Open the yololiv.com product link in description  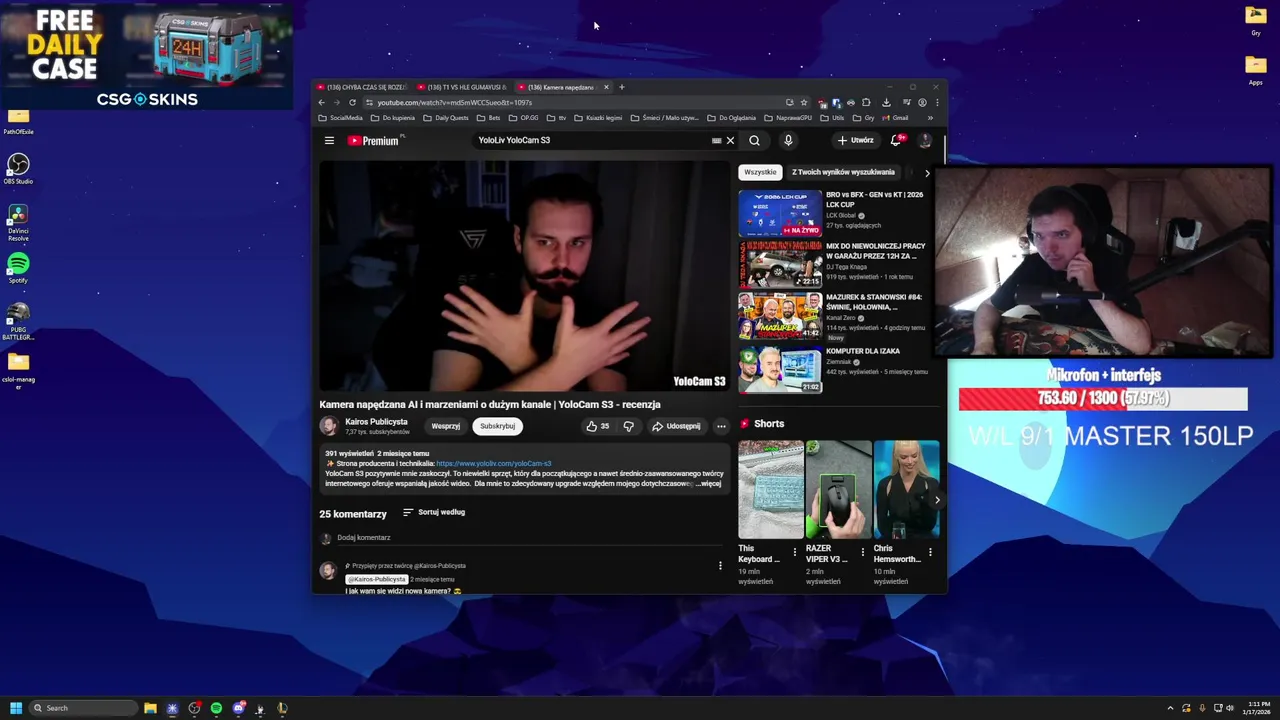click(494, 464)
